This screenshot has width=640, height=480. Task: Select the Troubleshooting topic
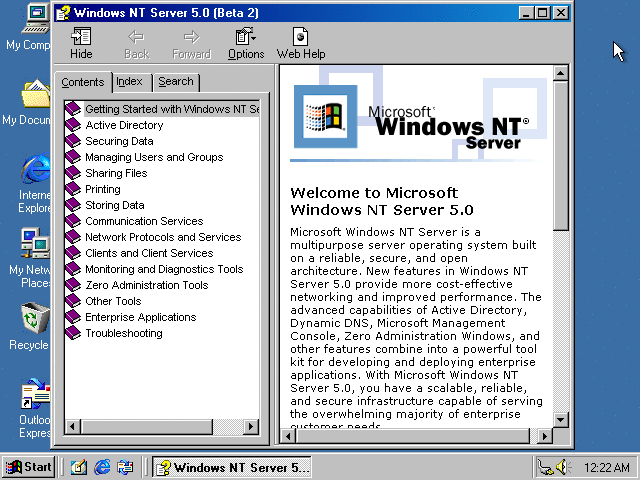click(x=124, y=333)
